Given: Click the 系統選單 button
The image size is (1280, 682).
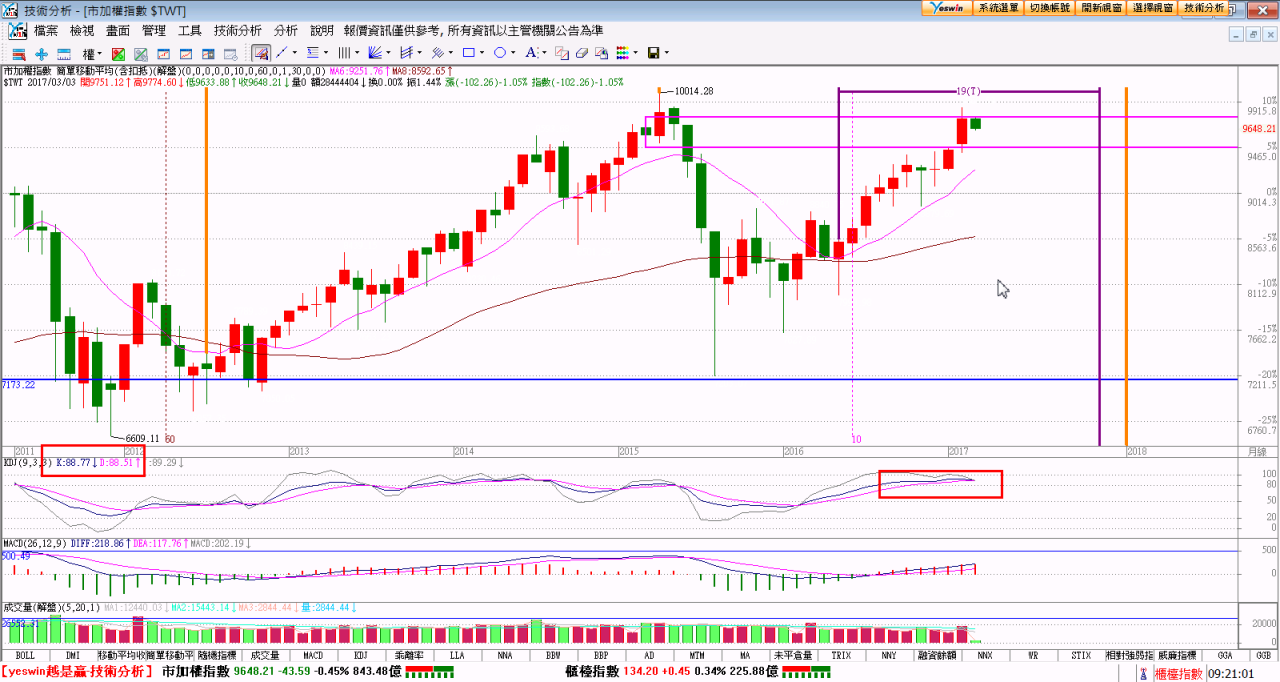Looking at the screenshot, I should (x=998, y=7).
